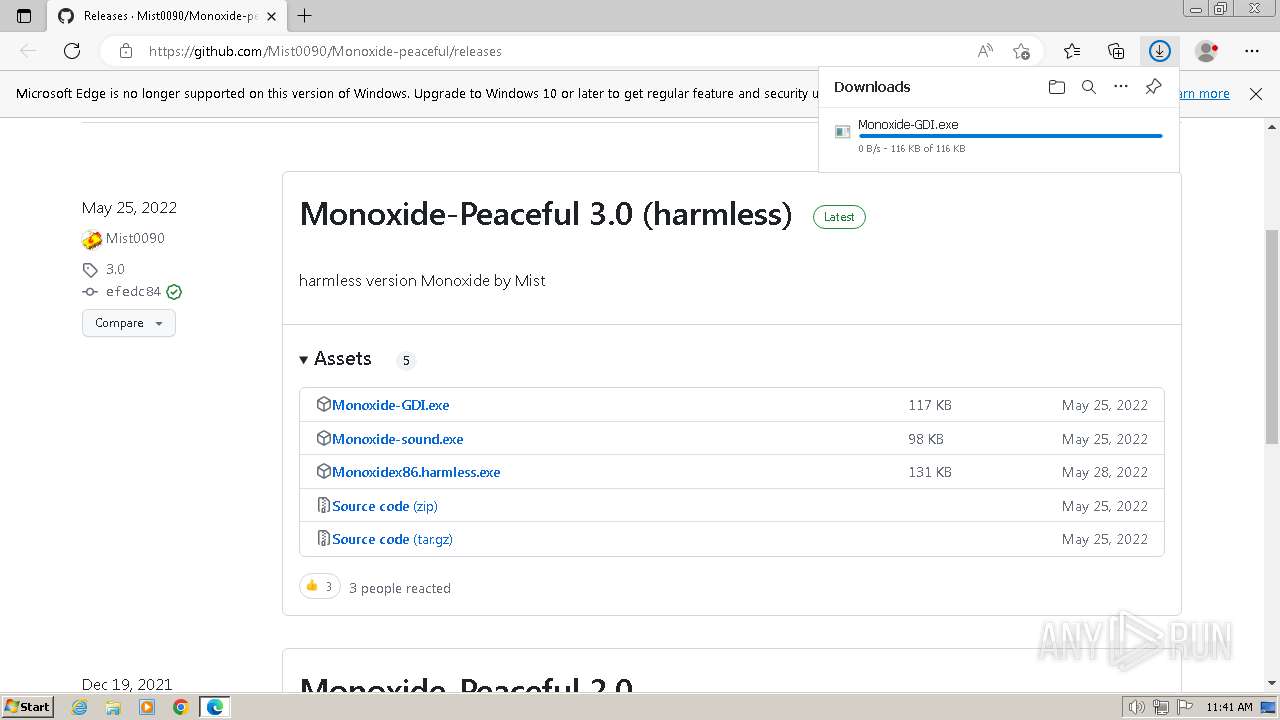The image size is (1280, 720).
Task: Click the download progress bar
Action: 1010,136
